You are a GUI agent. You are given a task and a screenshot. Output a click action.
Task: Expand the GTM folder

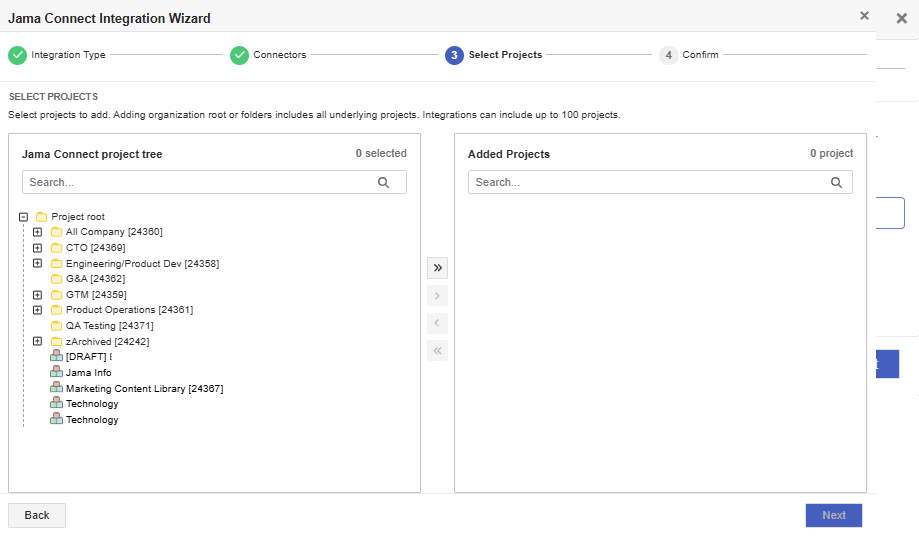click(x=38, y=295)
